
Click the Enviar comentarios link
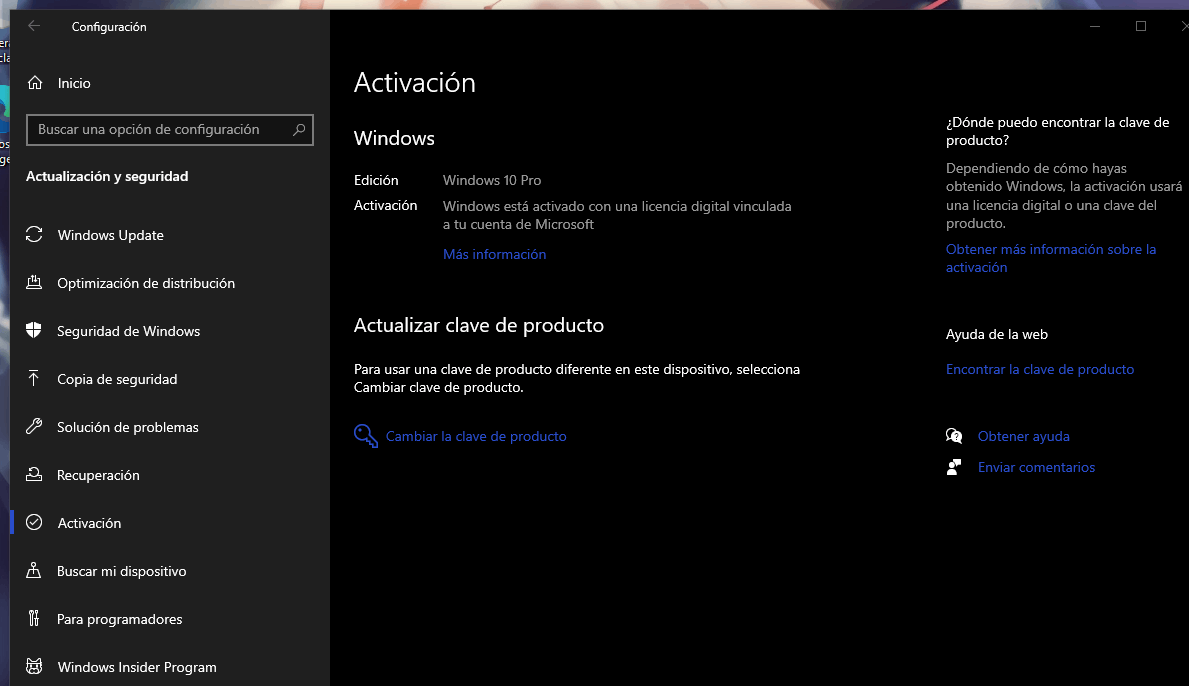point(1036,467)
